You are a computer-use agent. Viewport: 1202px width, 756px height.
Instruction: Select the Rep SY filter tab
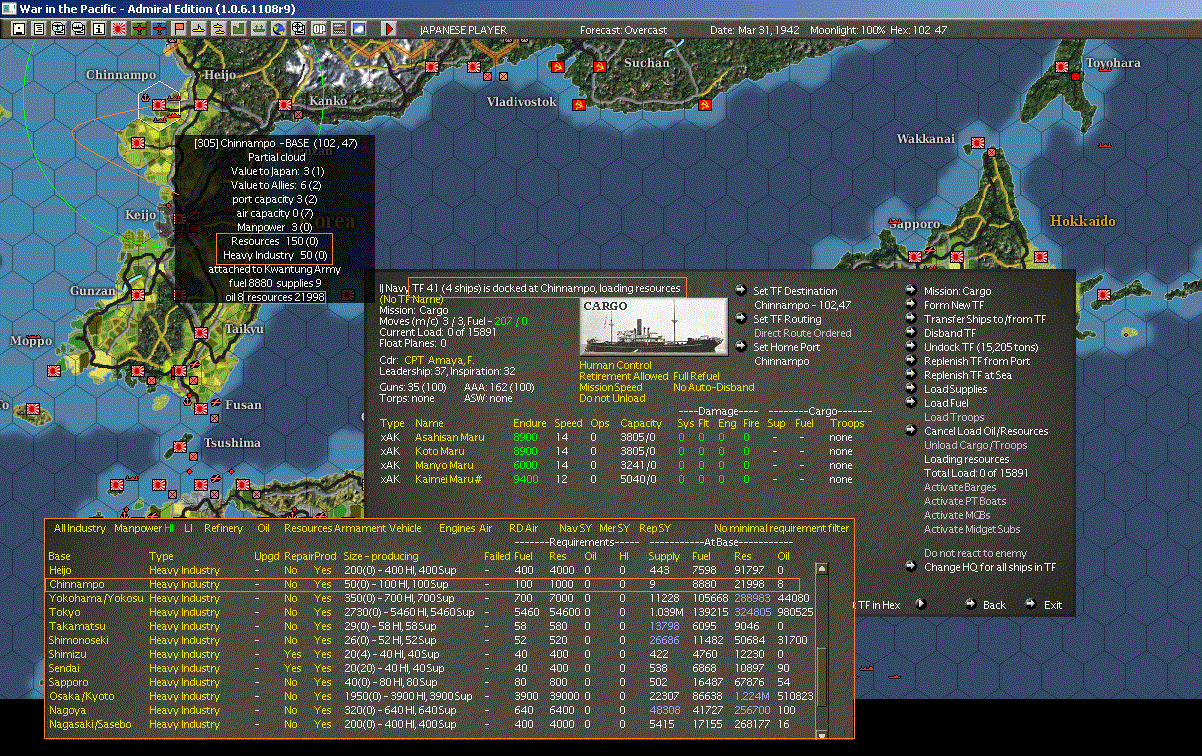click(655, 528)
